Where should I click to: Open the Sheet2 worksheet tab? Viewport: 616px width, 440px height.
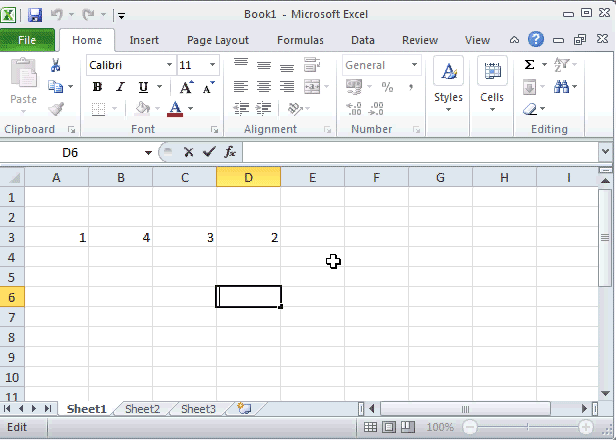(x=142, y=409)
